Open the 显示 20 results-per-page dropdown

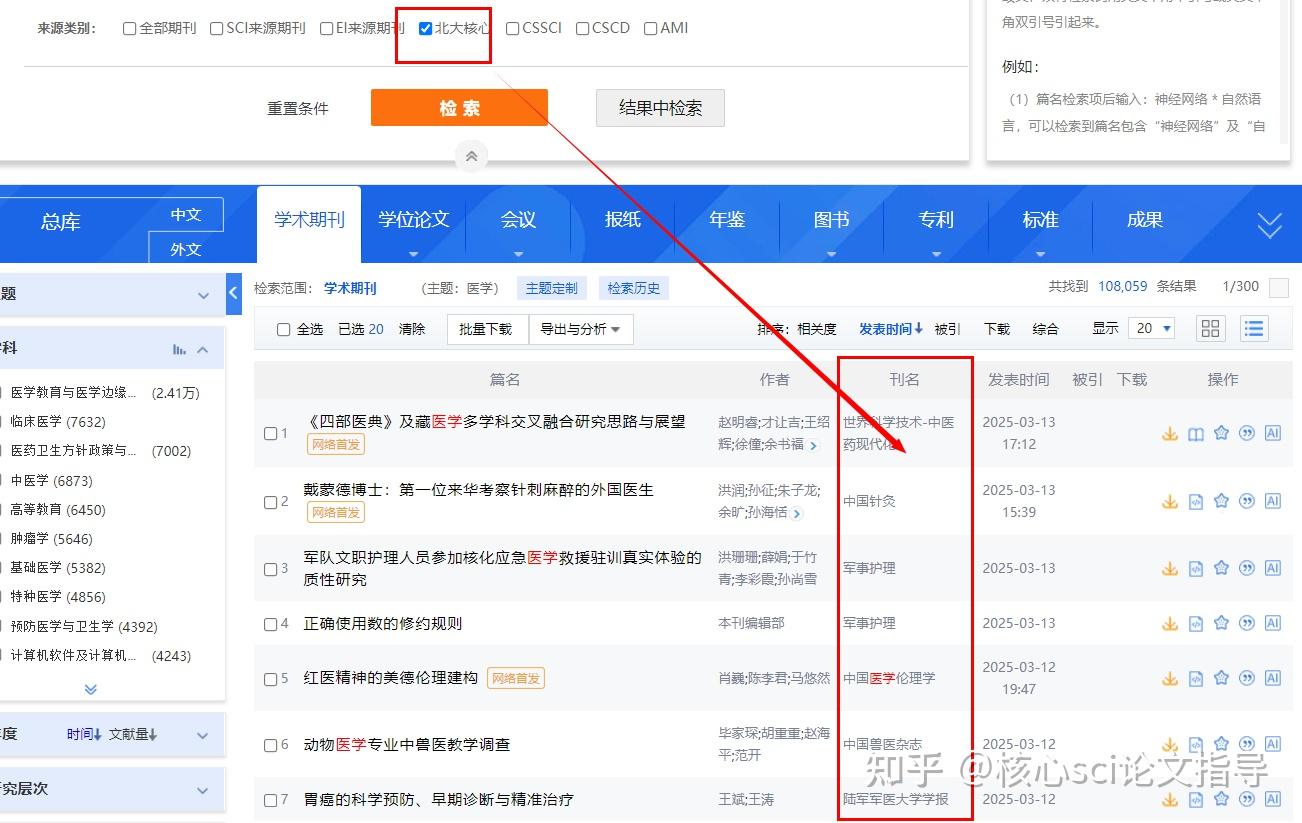click(x=1152, y=327)
